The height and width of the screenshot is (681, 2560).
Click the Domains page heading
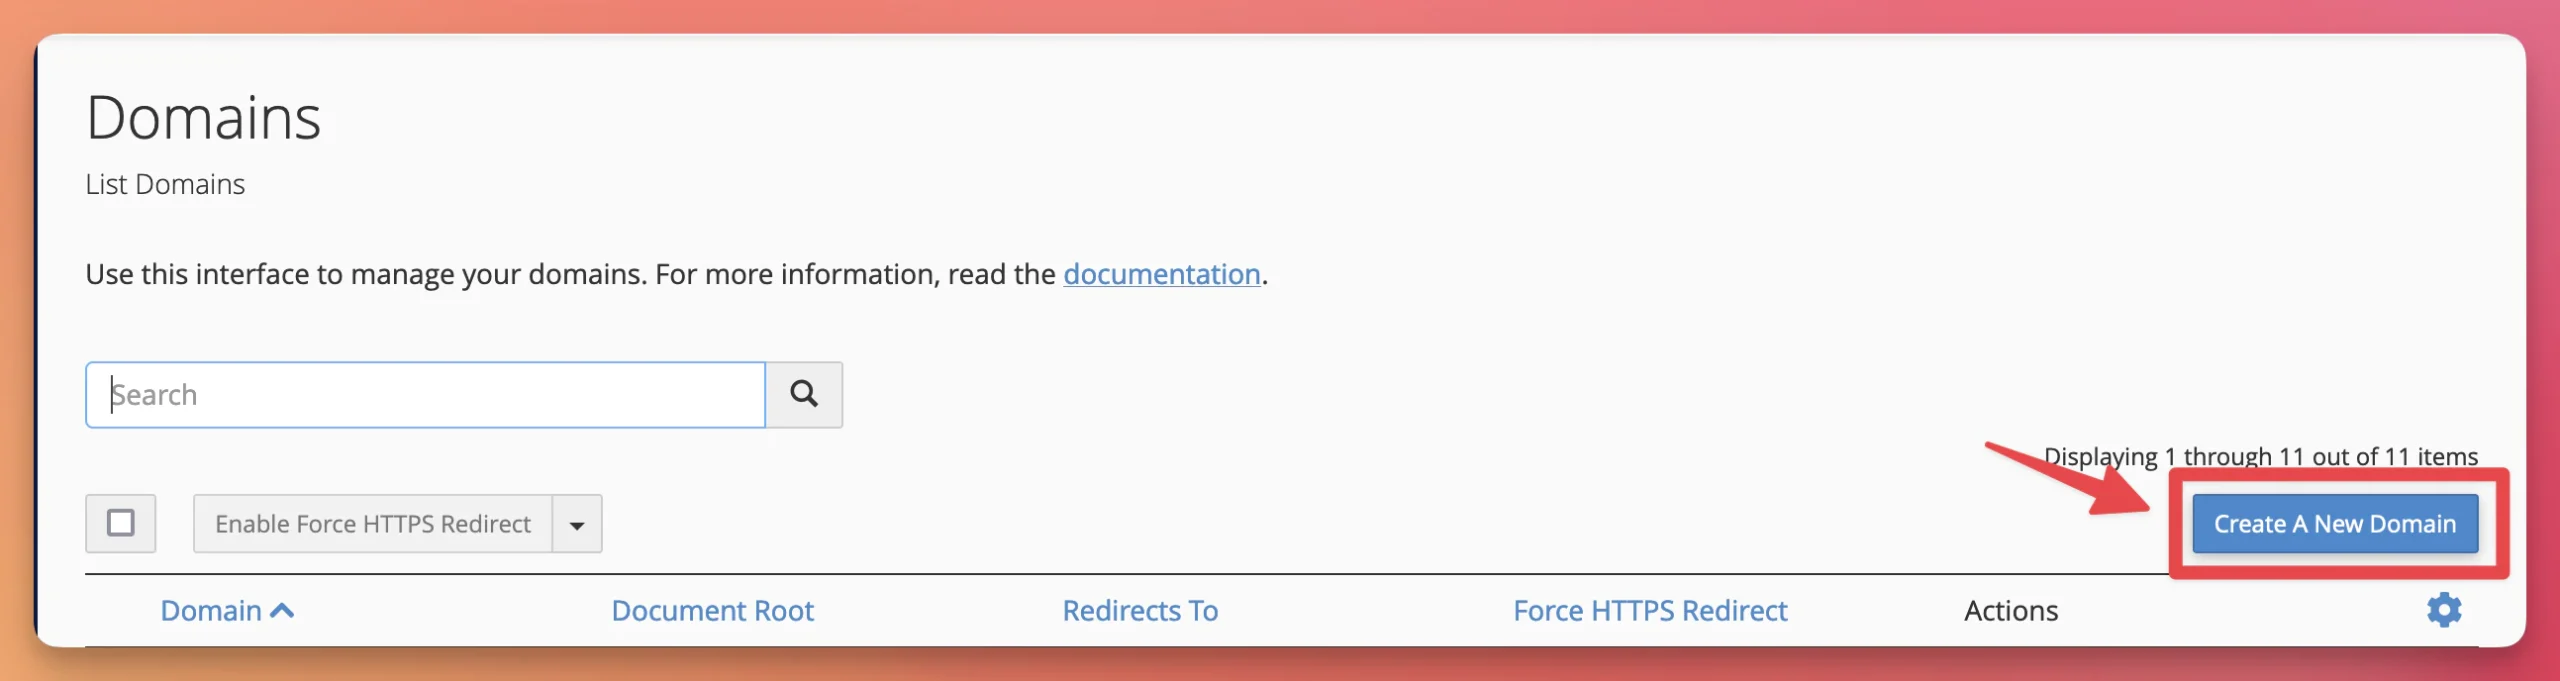pyautogui.click(x=203, y=118)
